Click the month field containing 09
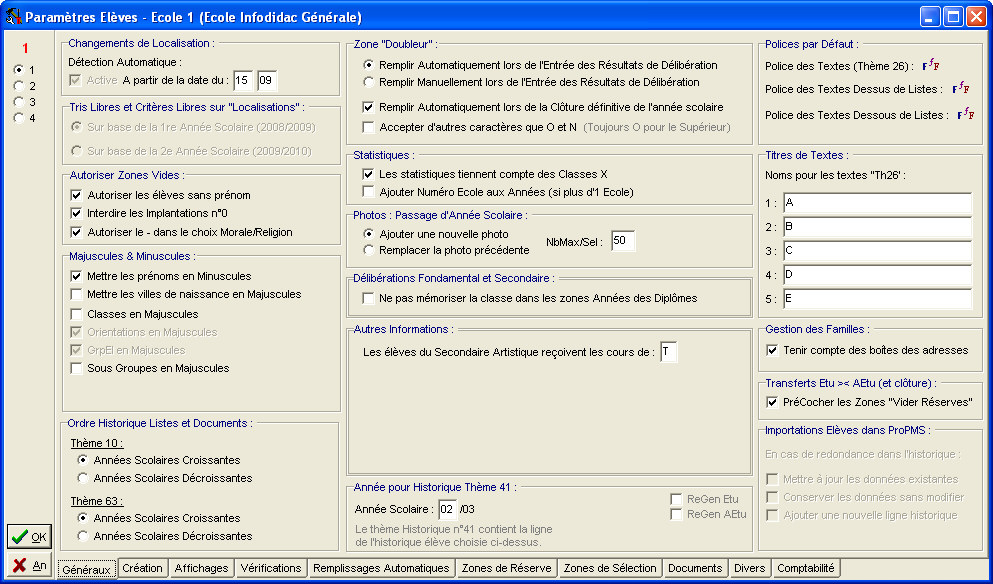This screenshot has width=993, height=584. point(267,80)
